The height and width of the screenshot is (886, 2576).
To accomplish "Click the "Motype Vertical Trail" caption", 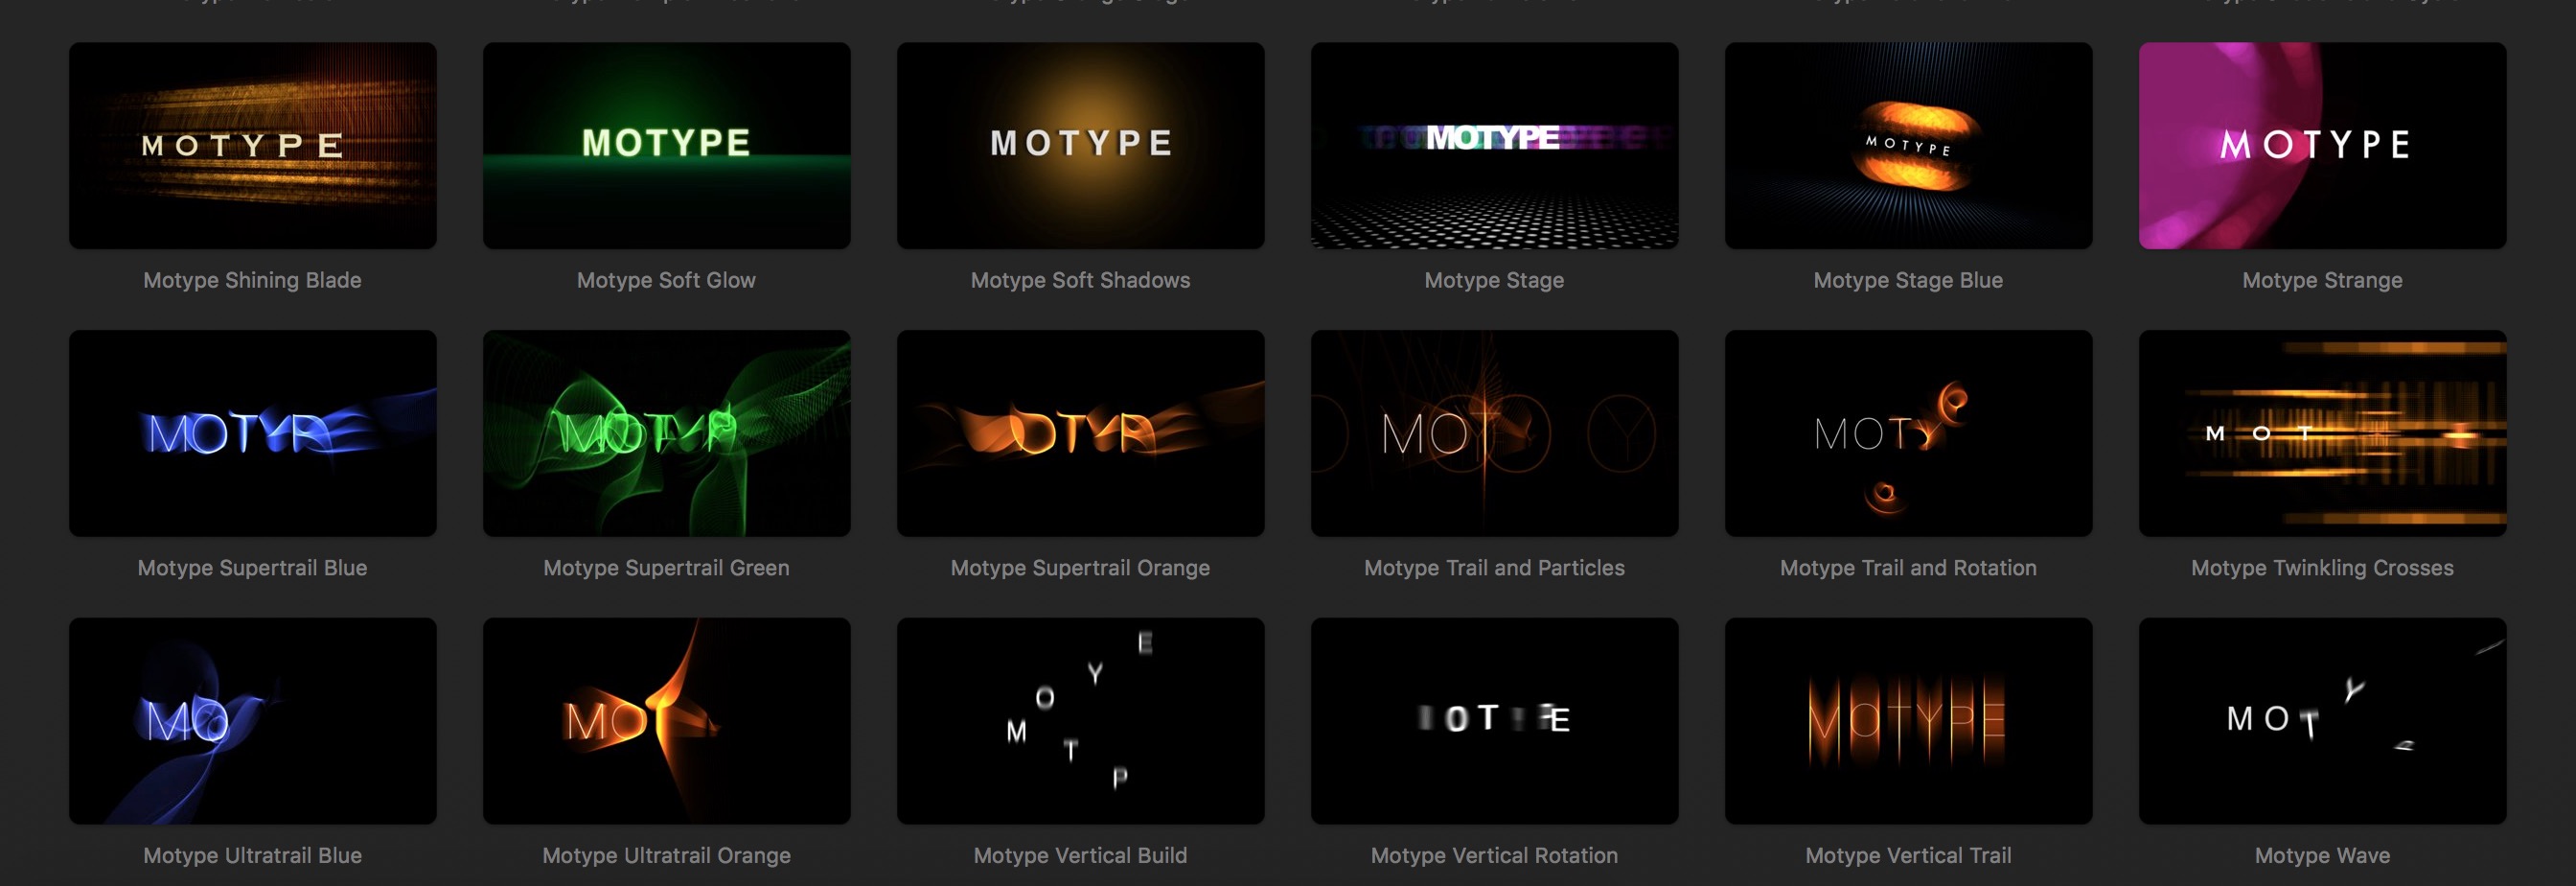I will click(1909, 856).
